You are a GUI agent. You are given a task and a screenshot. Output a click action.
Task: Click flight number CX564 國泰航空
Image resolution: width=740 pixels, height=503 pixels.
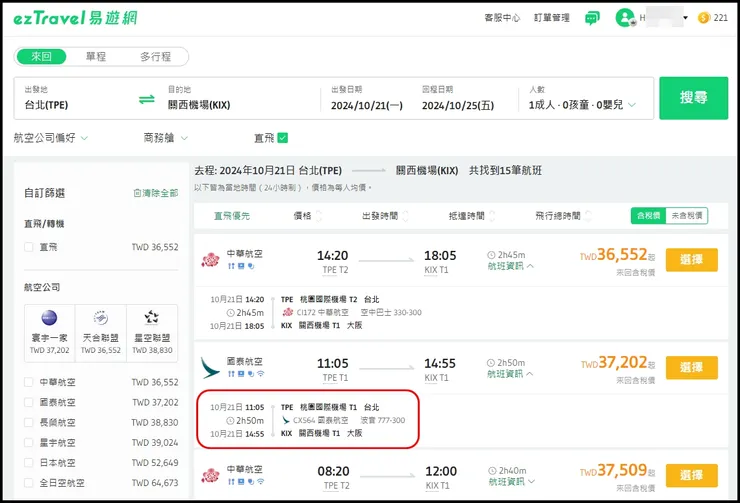point(321,420)
